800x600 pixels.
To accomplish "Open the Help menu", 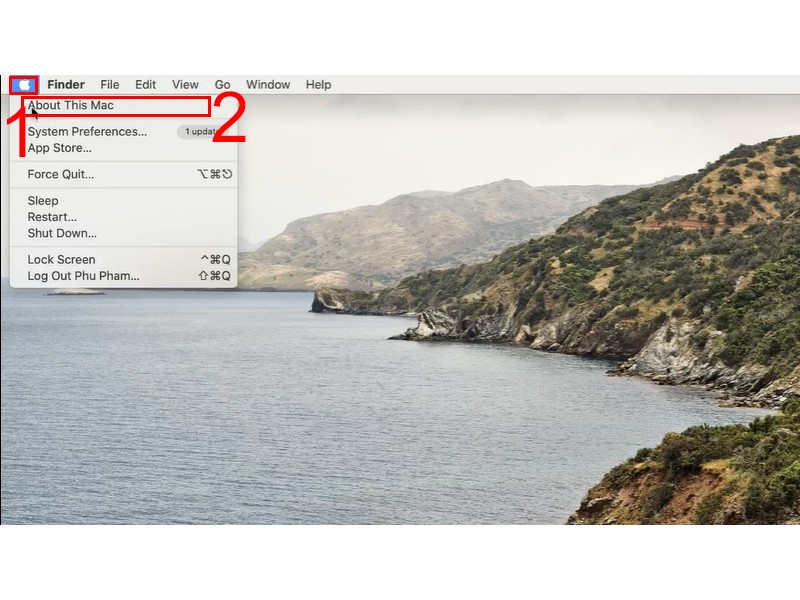I will point(318,85).
